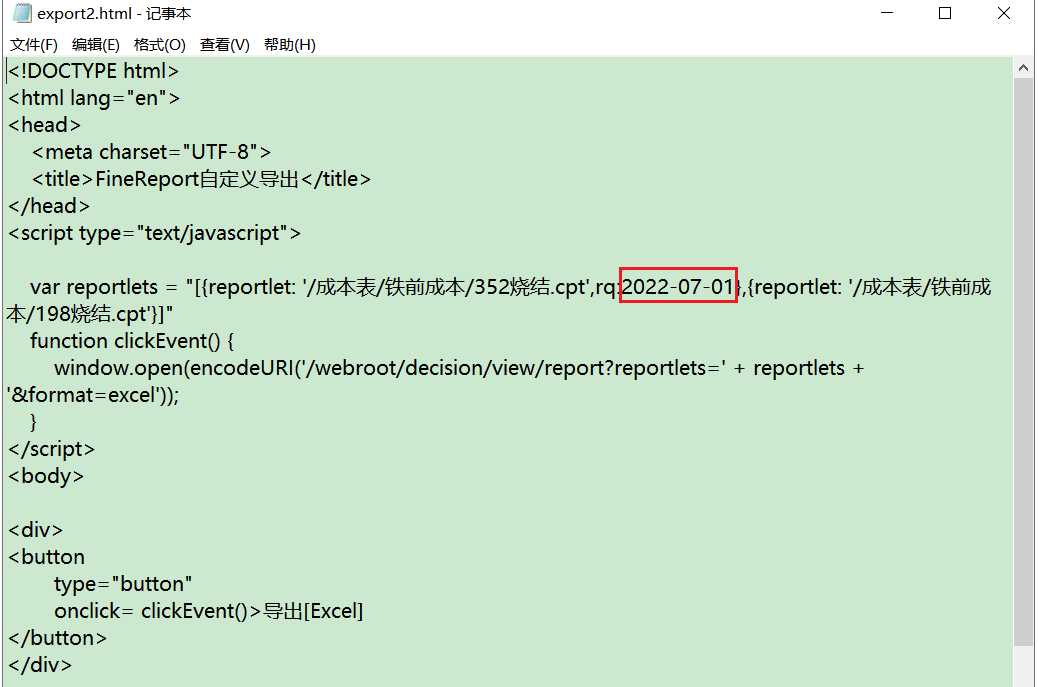
Task: Click the closing </div> tag
Action: pos(40,665)
